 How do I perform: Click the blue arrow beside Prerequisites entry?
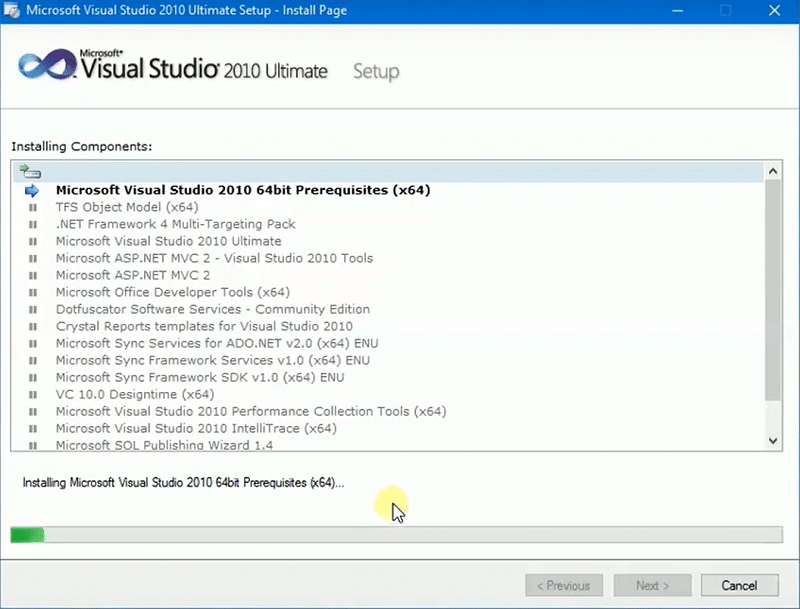pyautogui.click(x=33, y=189)
